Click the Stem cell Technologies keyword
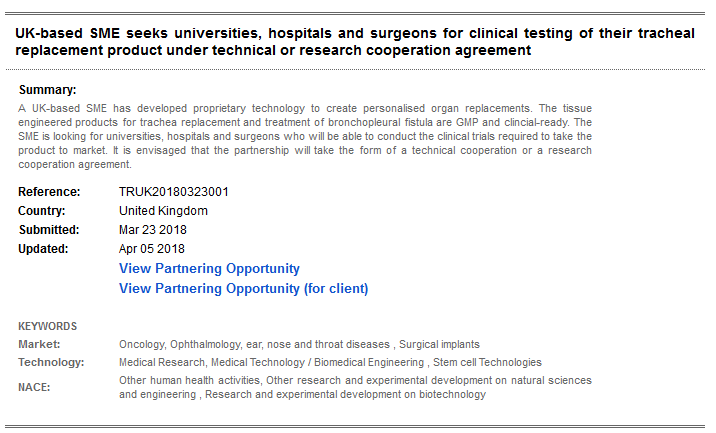 (x=488, y=362)
